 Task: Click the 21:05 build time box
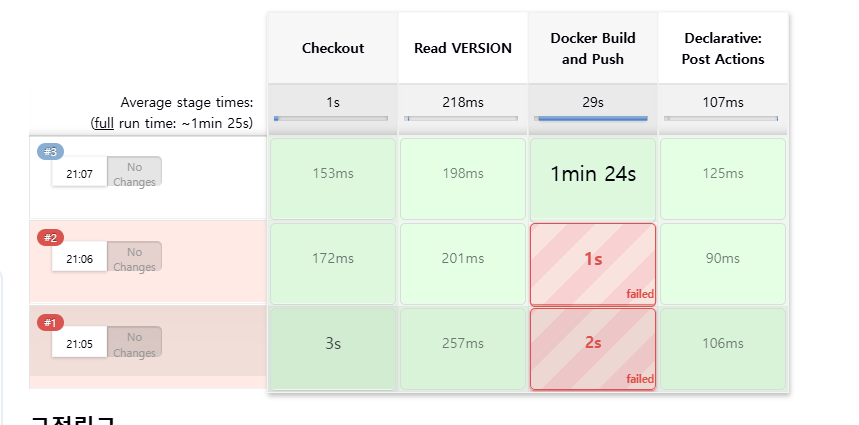(79, 344)
